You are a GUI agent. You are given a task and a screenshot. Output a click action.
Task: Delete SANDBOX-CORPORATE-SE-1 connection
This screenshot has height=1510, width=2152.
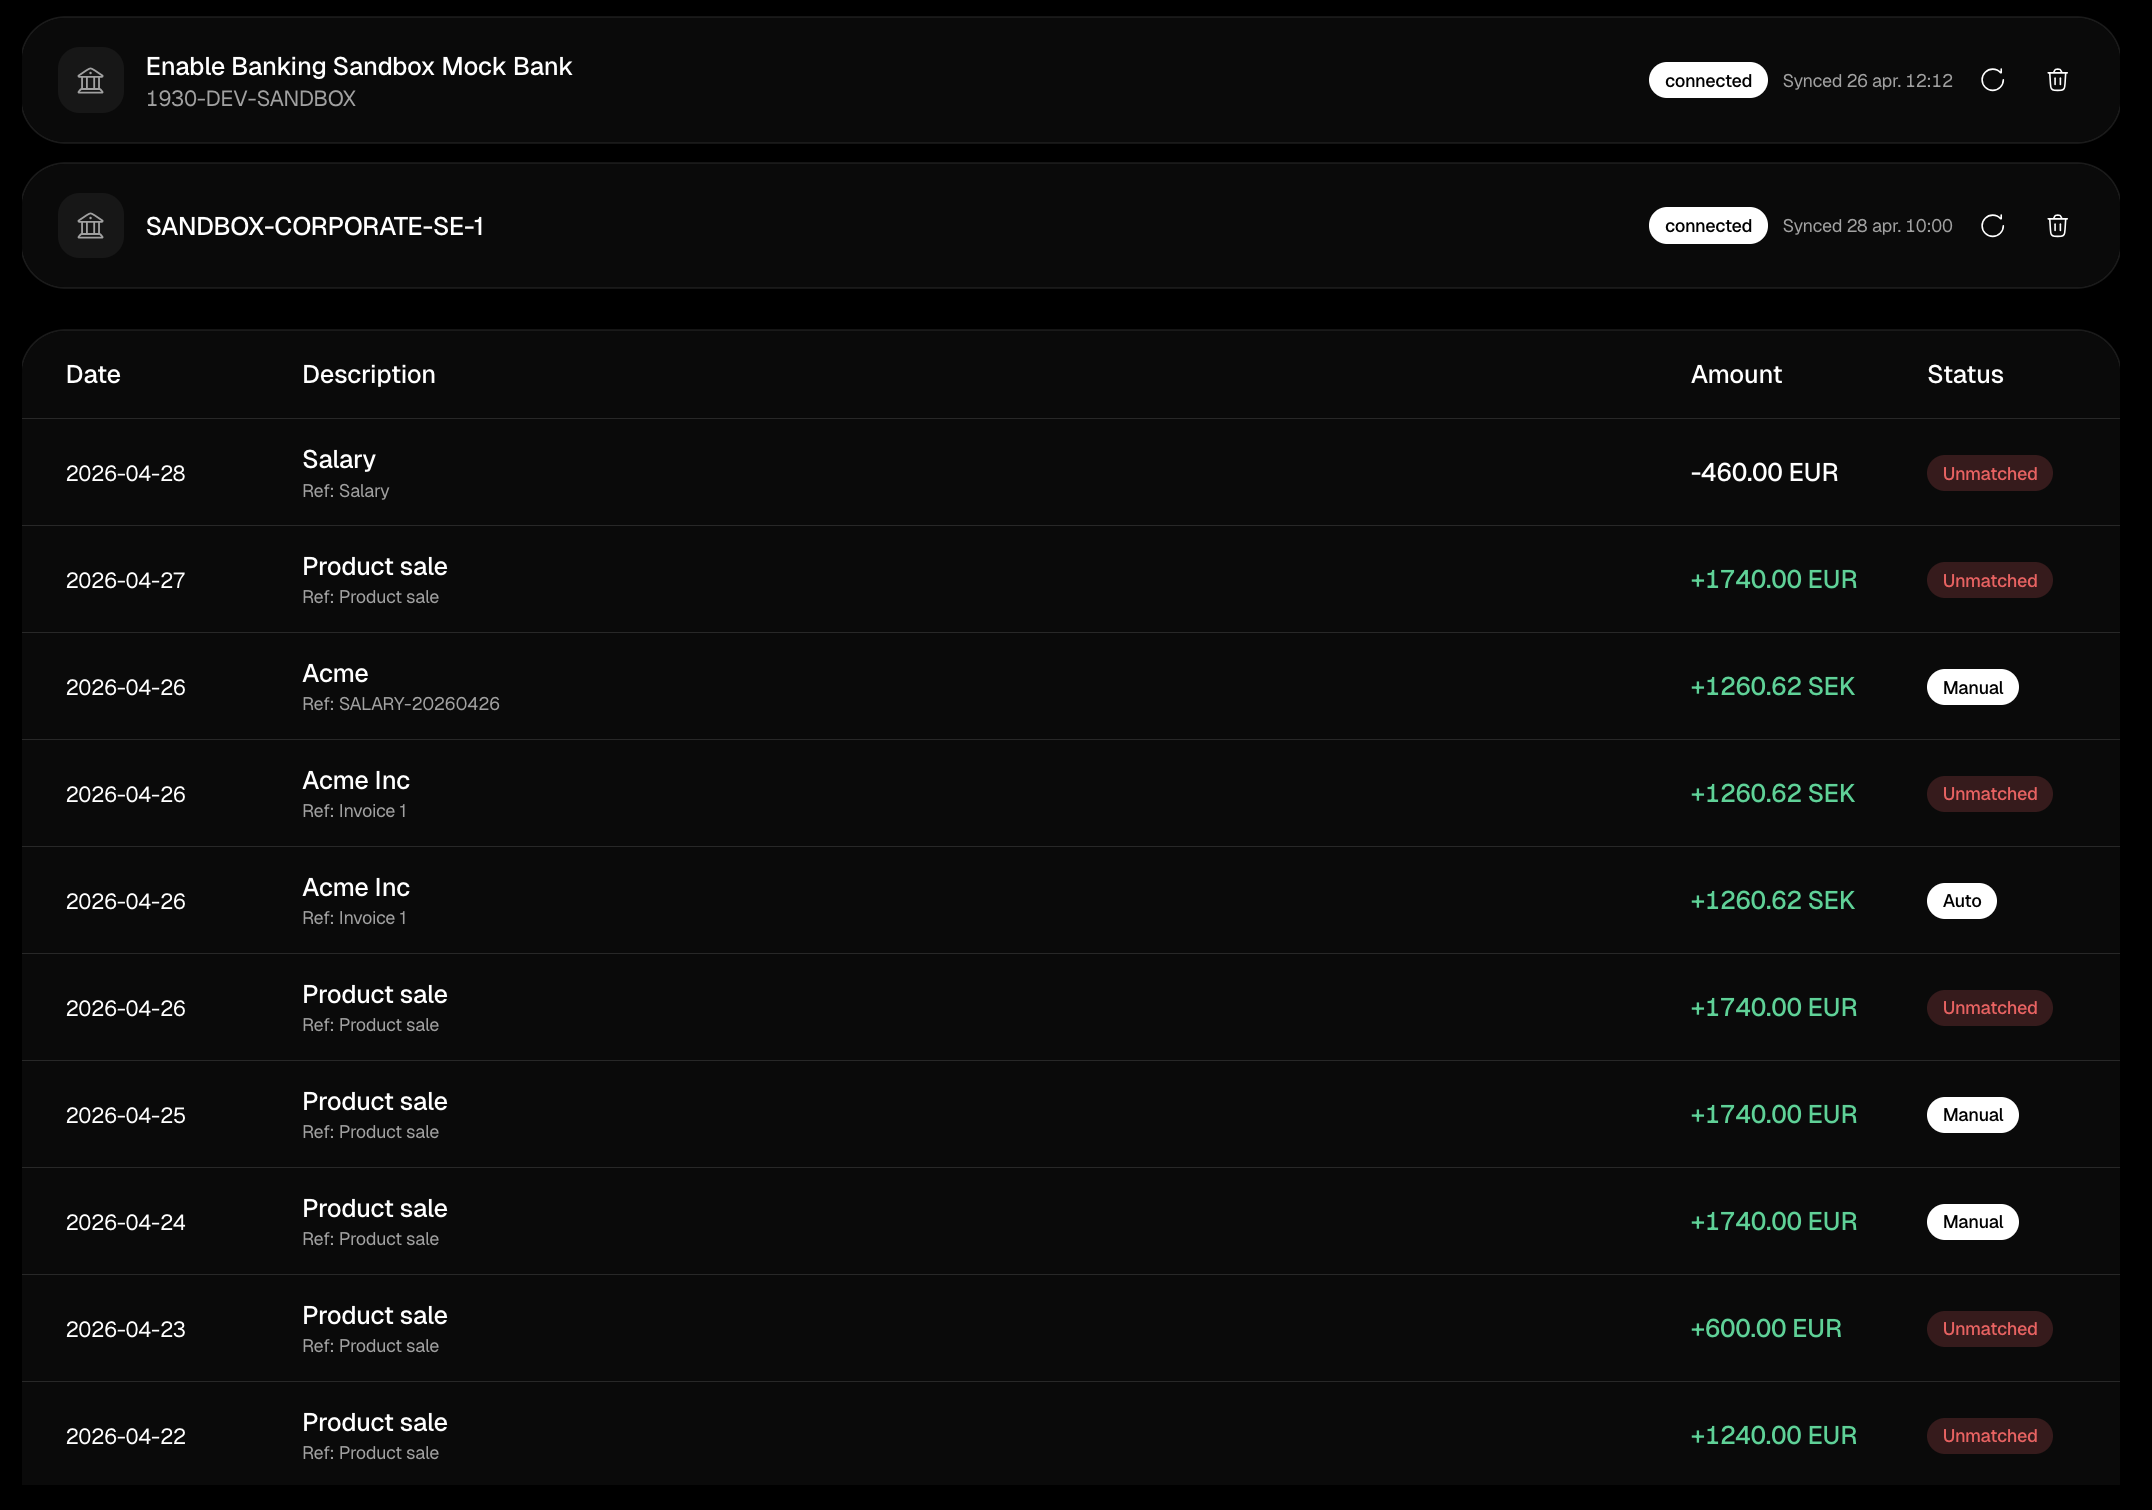pos(2057,226)
